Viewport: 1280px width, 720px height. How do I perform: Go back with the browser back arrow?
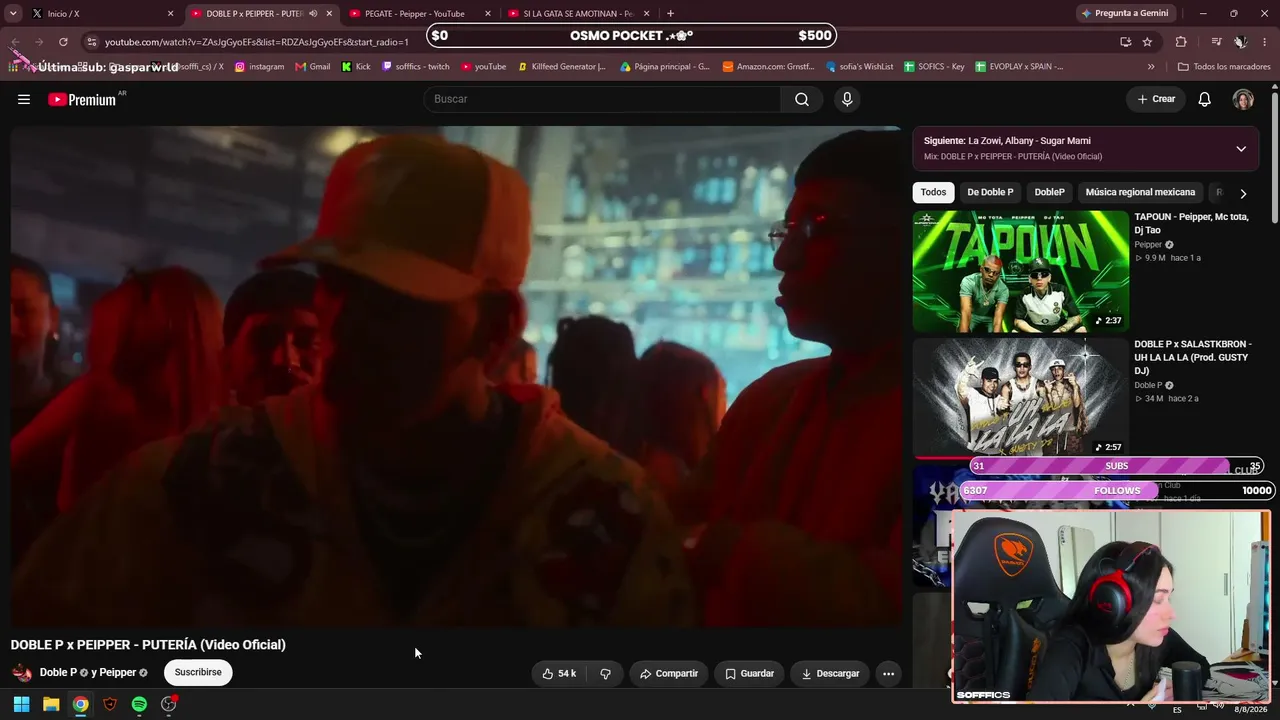click(x=14, y=42)
